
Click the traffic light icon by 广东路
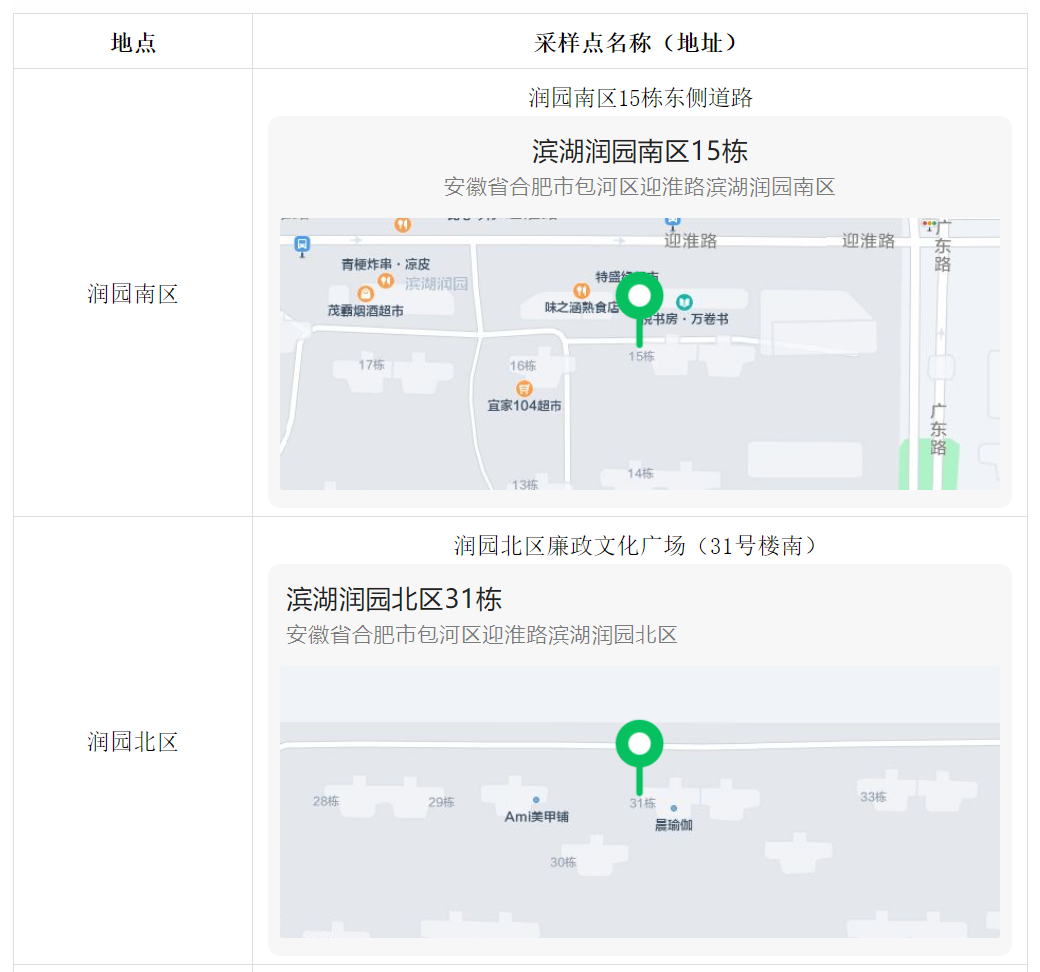pos(929,227)
